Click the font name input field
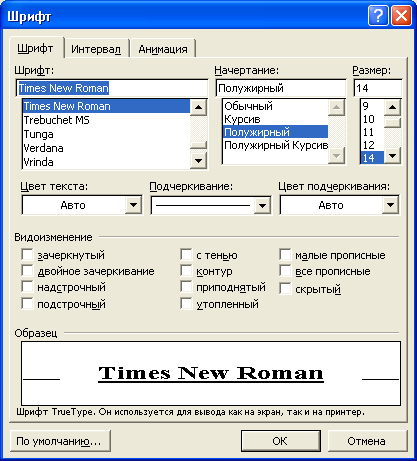This screenshot has height=461, width=417. pyautogui.click(x=112, y=88)
